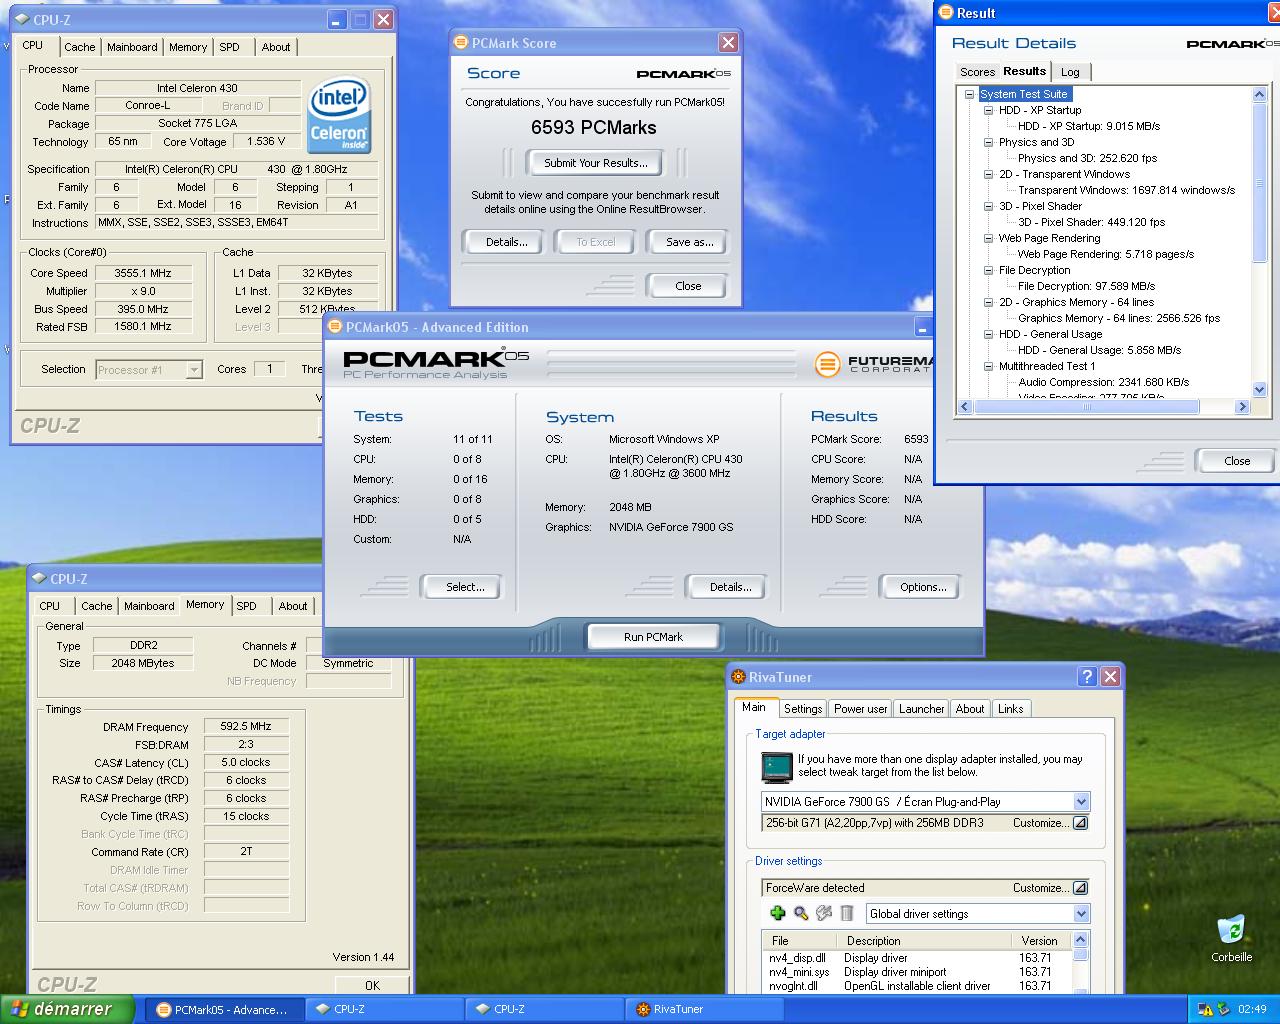Click the PCMark Score window title icon
1280x1024 pixels.
(x=460, y=43)
